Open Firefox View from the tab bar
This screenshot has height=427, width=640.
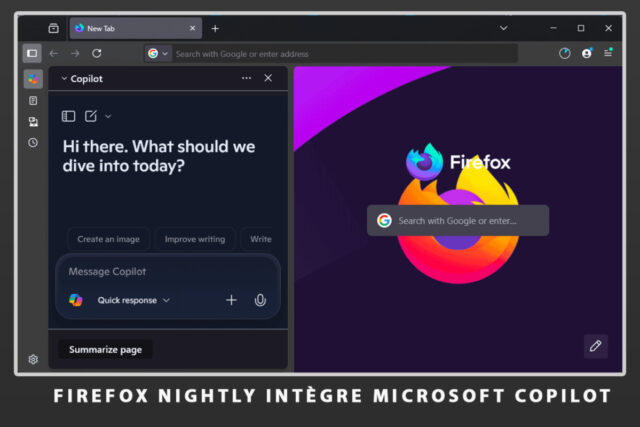[x=53, y=29]
